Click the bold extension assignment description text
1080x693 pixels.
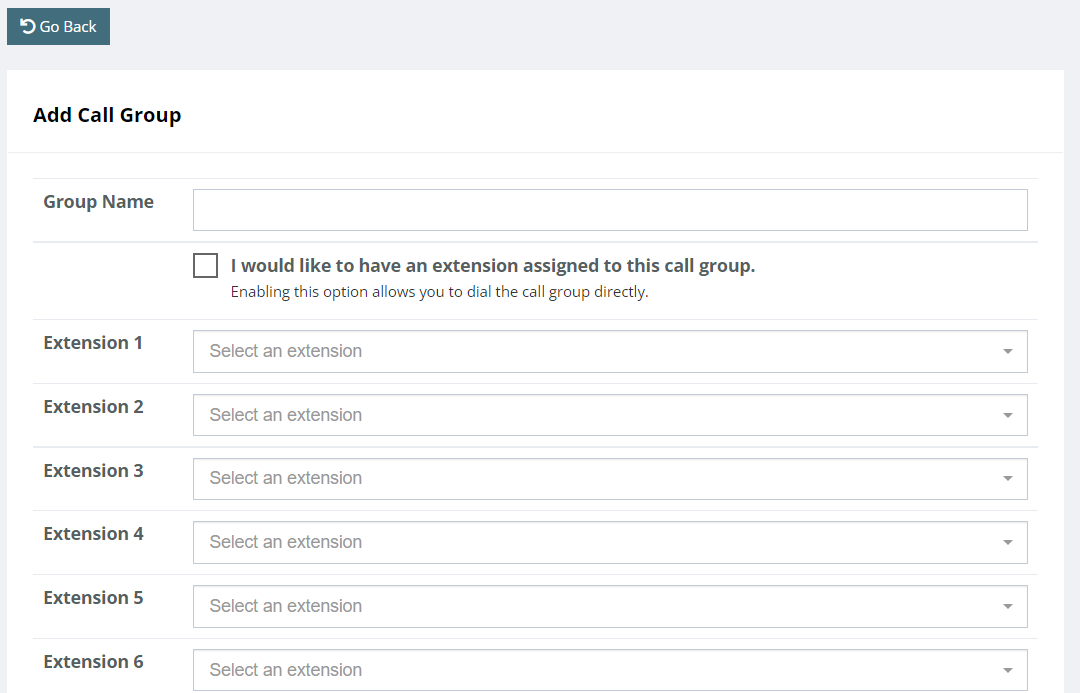492,265
